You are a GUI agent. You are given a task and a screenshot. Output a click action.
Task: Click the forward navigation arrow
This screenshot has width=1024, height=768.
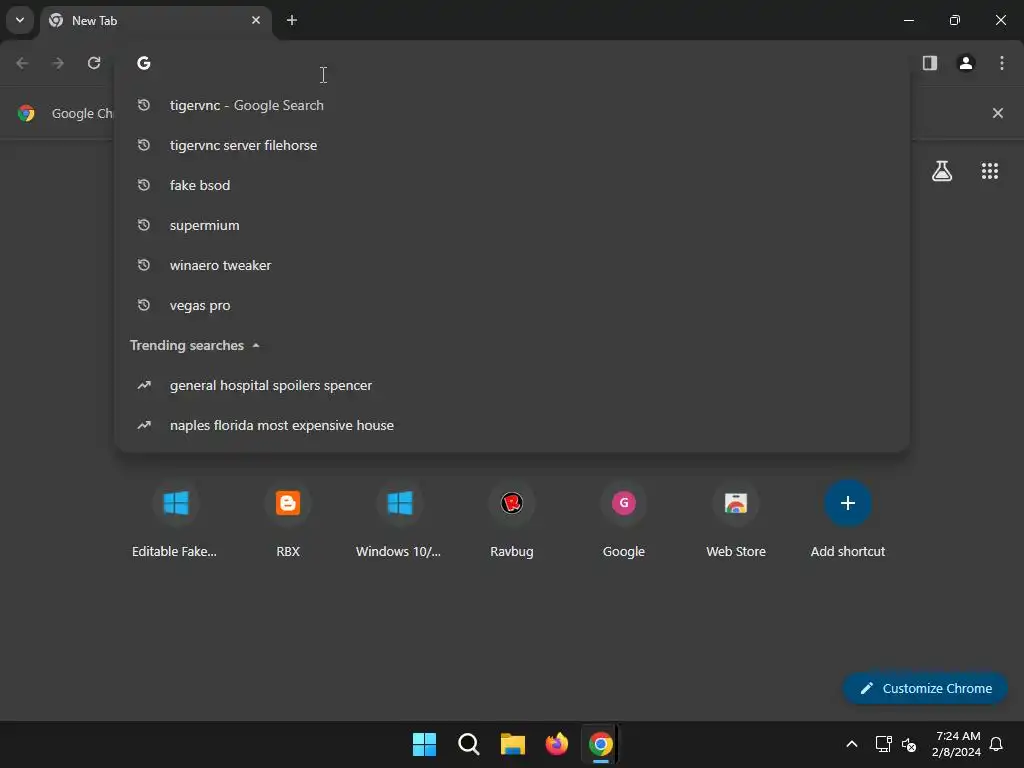[58, 63]
